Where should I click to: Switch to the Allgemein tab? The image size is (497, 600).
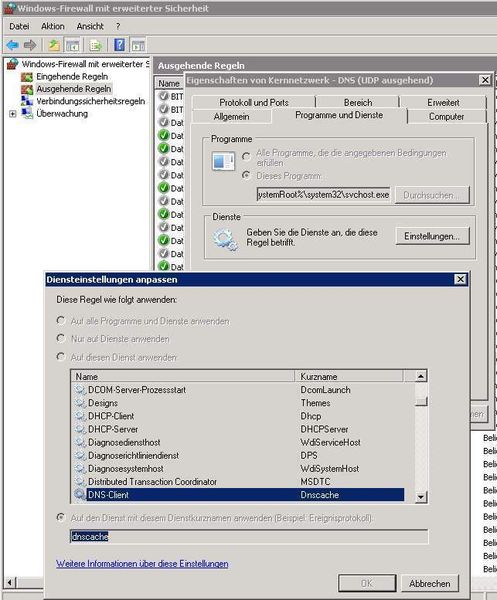click(231, 117)
